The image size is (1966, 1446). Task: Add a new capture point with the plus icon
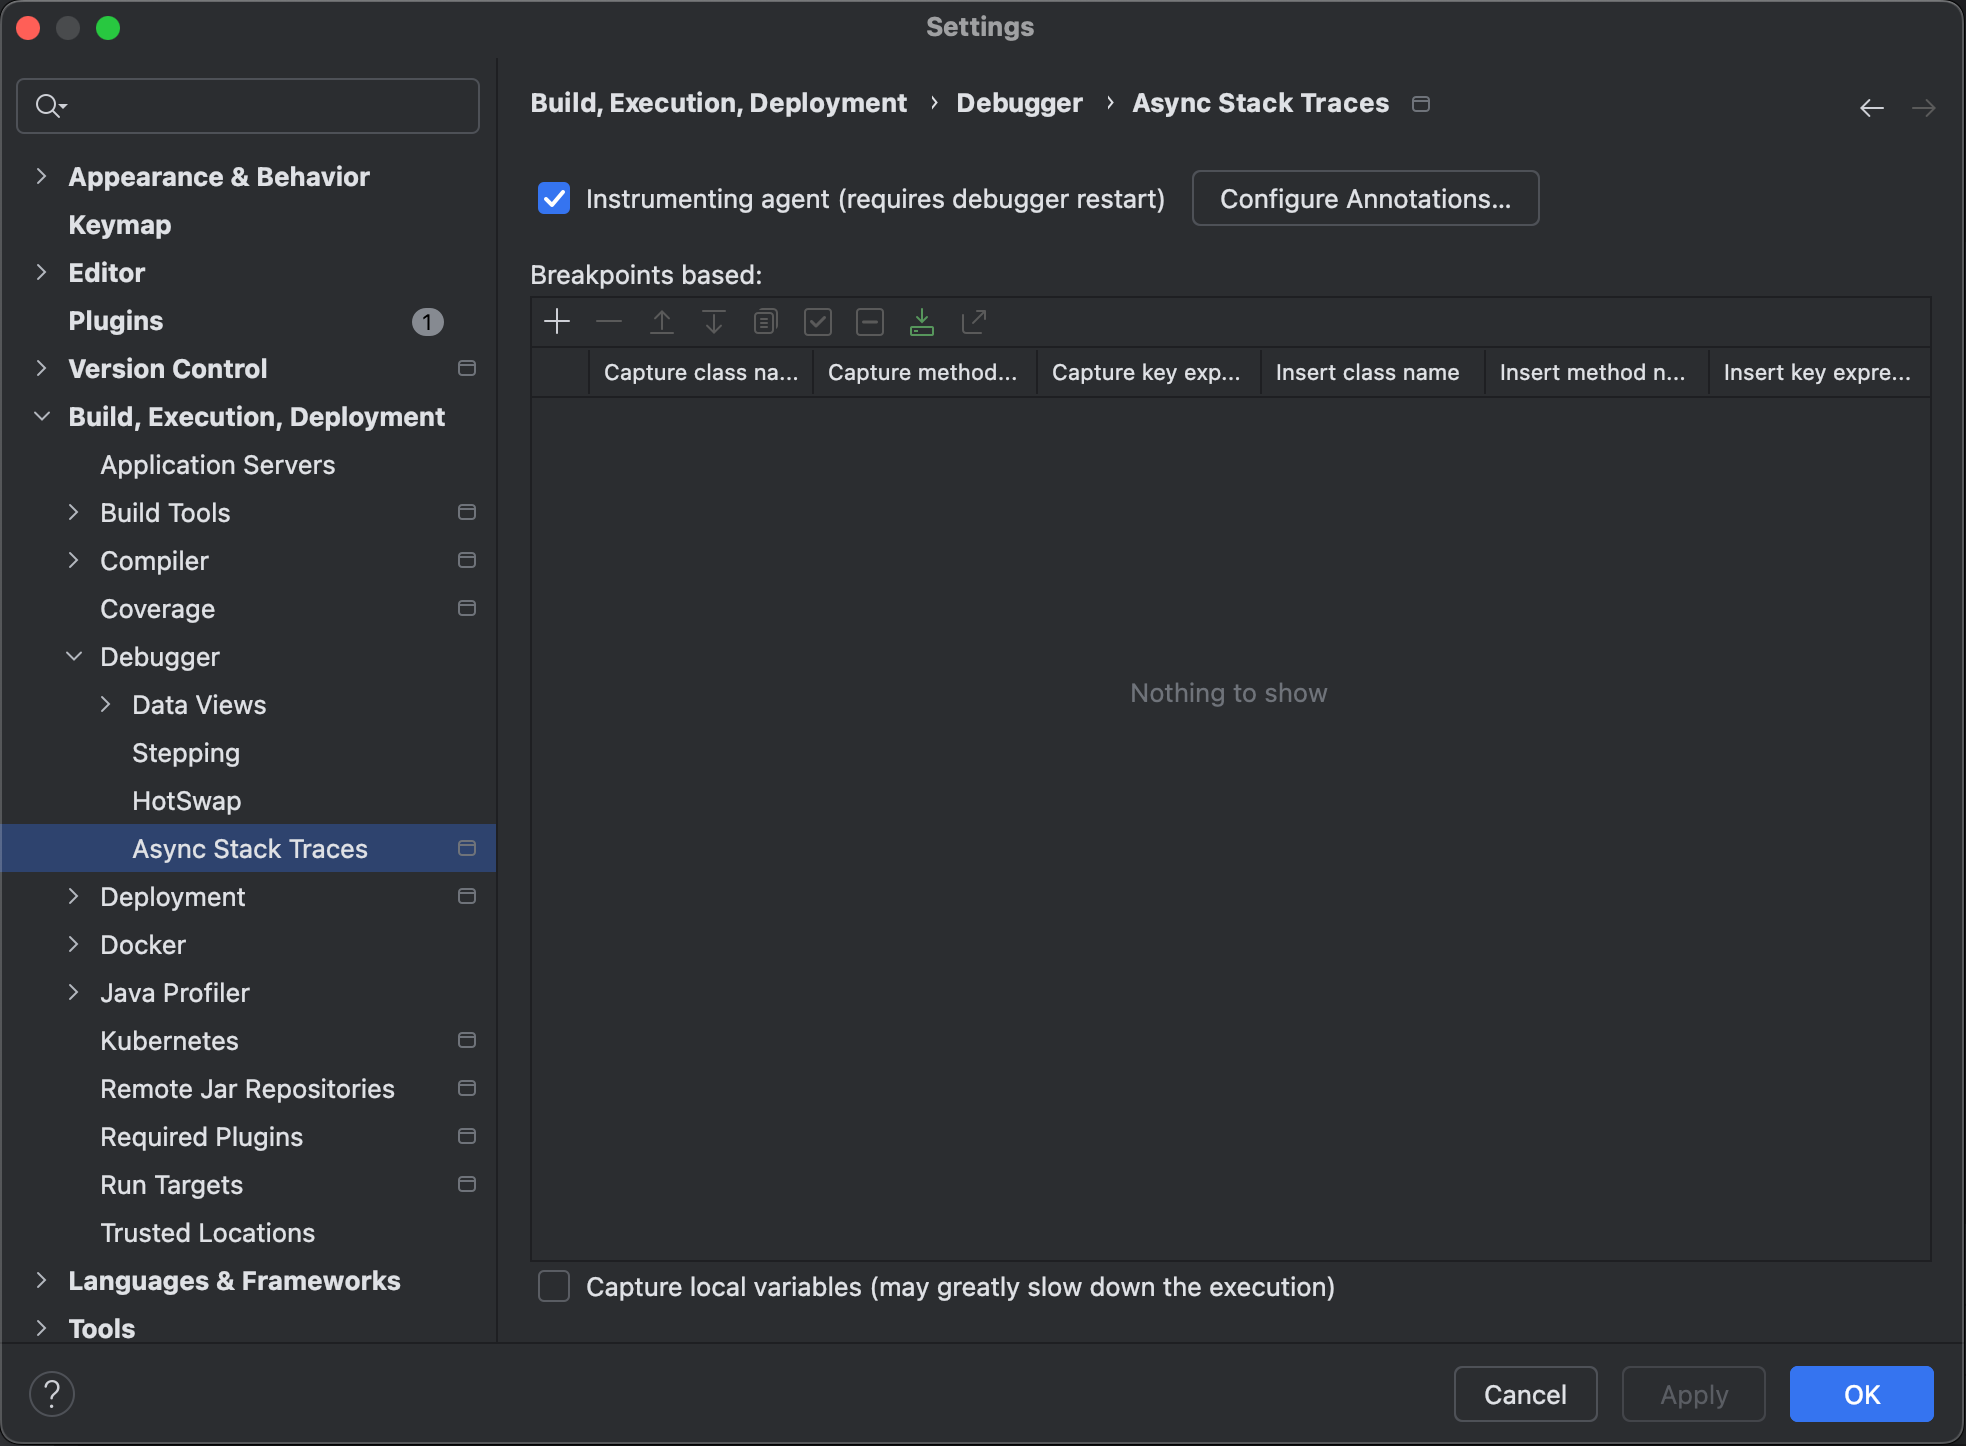(556, 321)
